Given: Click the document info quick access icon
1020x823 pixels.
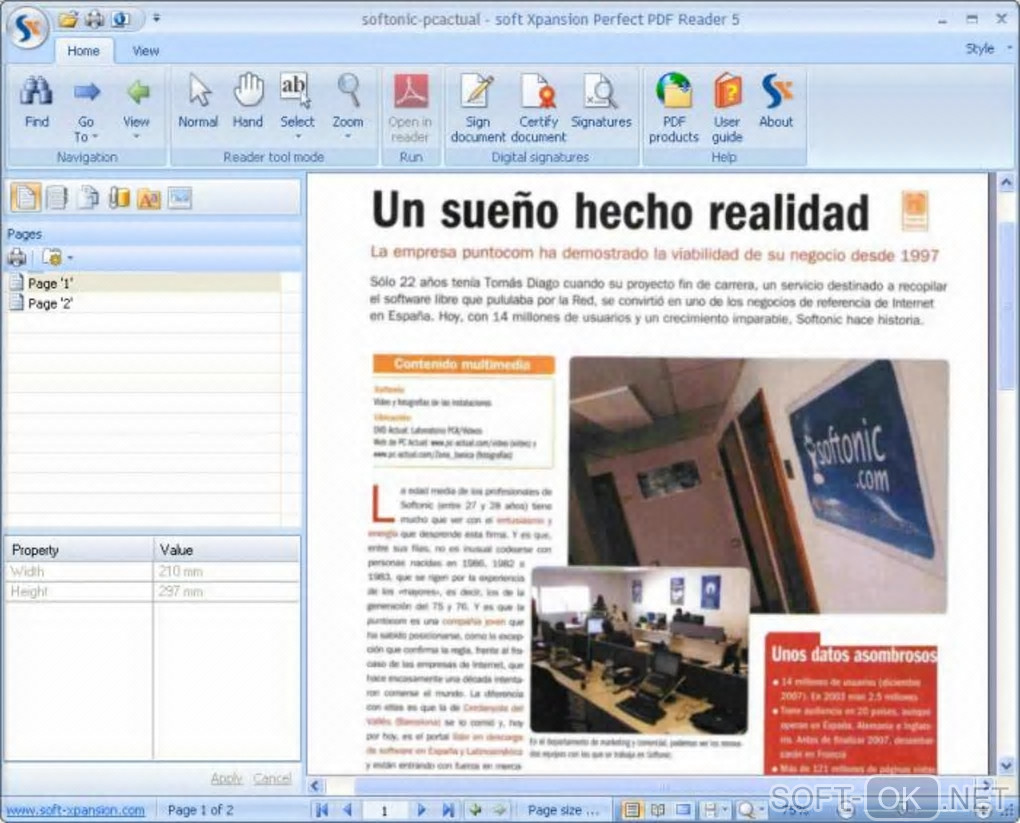Looking at the screenshot, I should tap(120, 20).
